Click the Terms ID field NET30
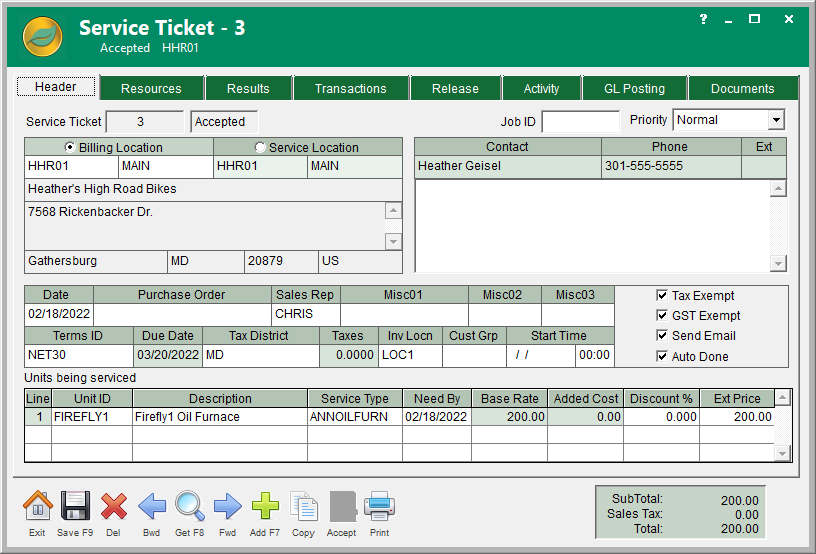Viewport: 816px width, 554px height. tap(79, 355)
